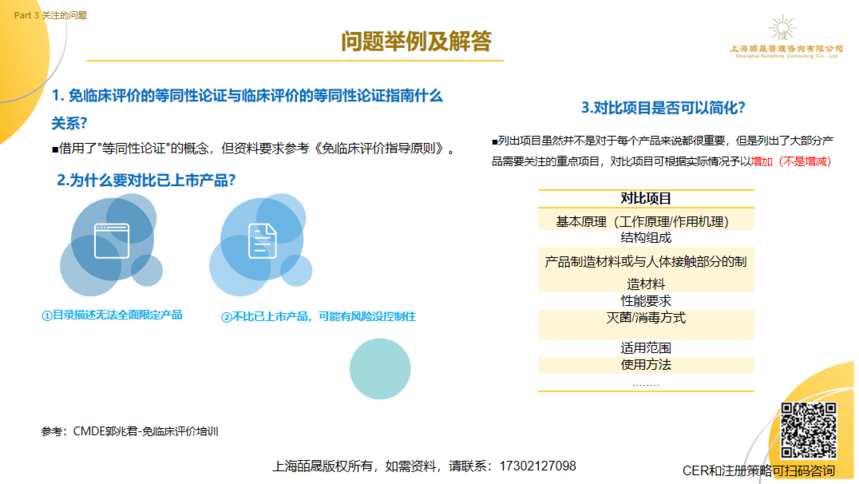This screenshot has height=484, width=859.
Task: Click the teal circle shape
Action: tap(380, 368)
